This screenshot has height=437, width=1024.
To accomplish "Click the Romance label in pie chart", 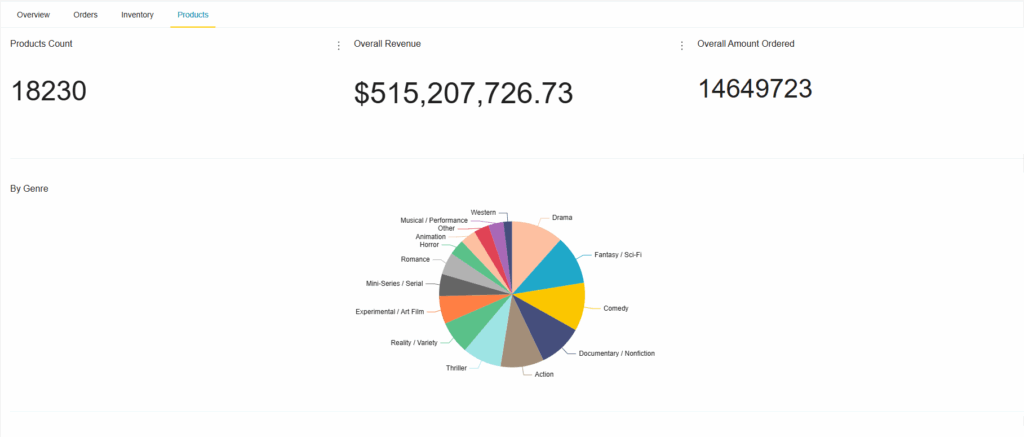I will pyautogui.click(x=415, y=259).
